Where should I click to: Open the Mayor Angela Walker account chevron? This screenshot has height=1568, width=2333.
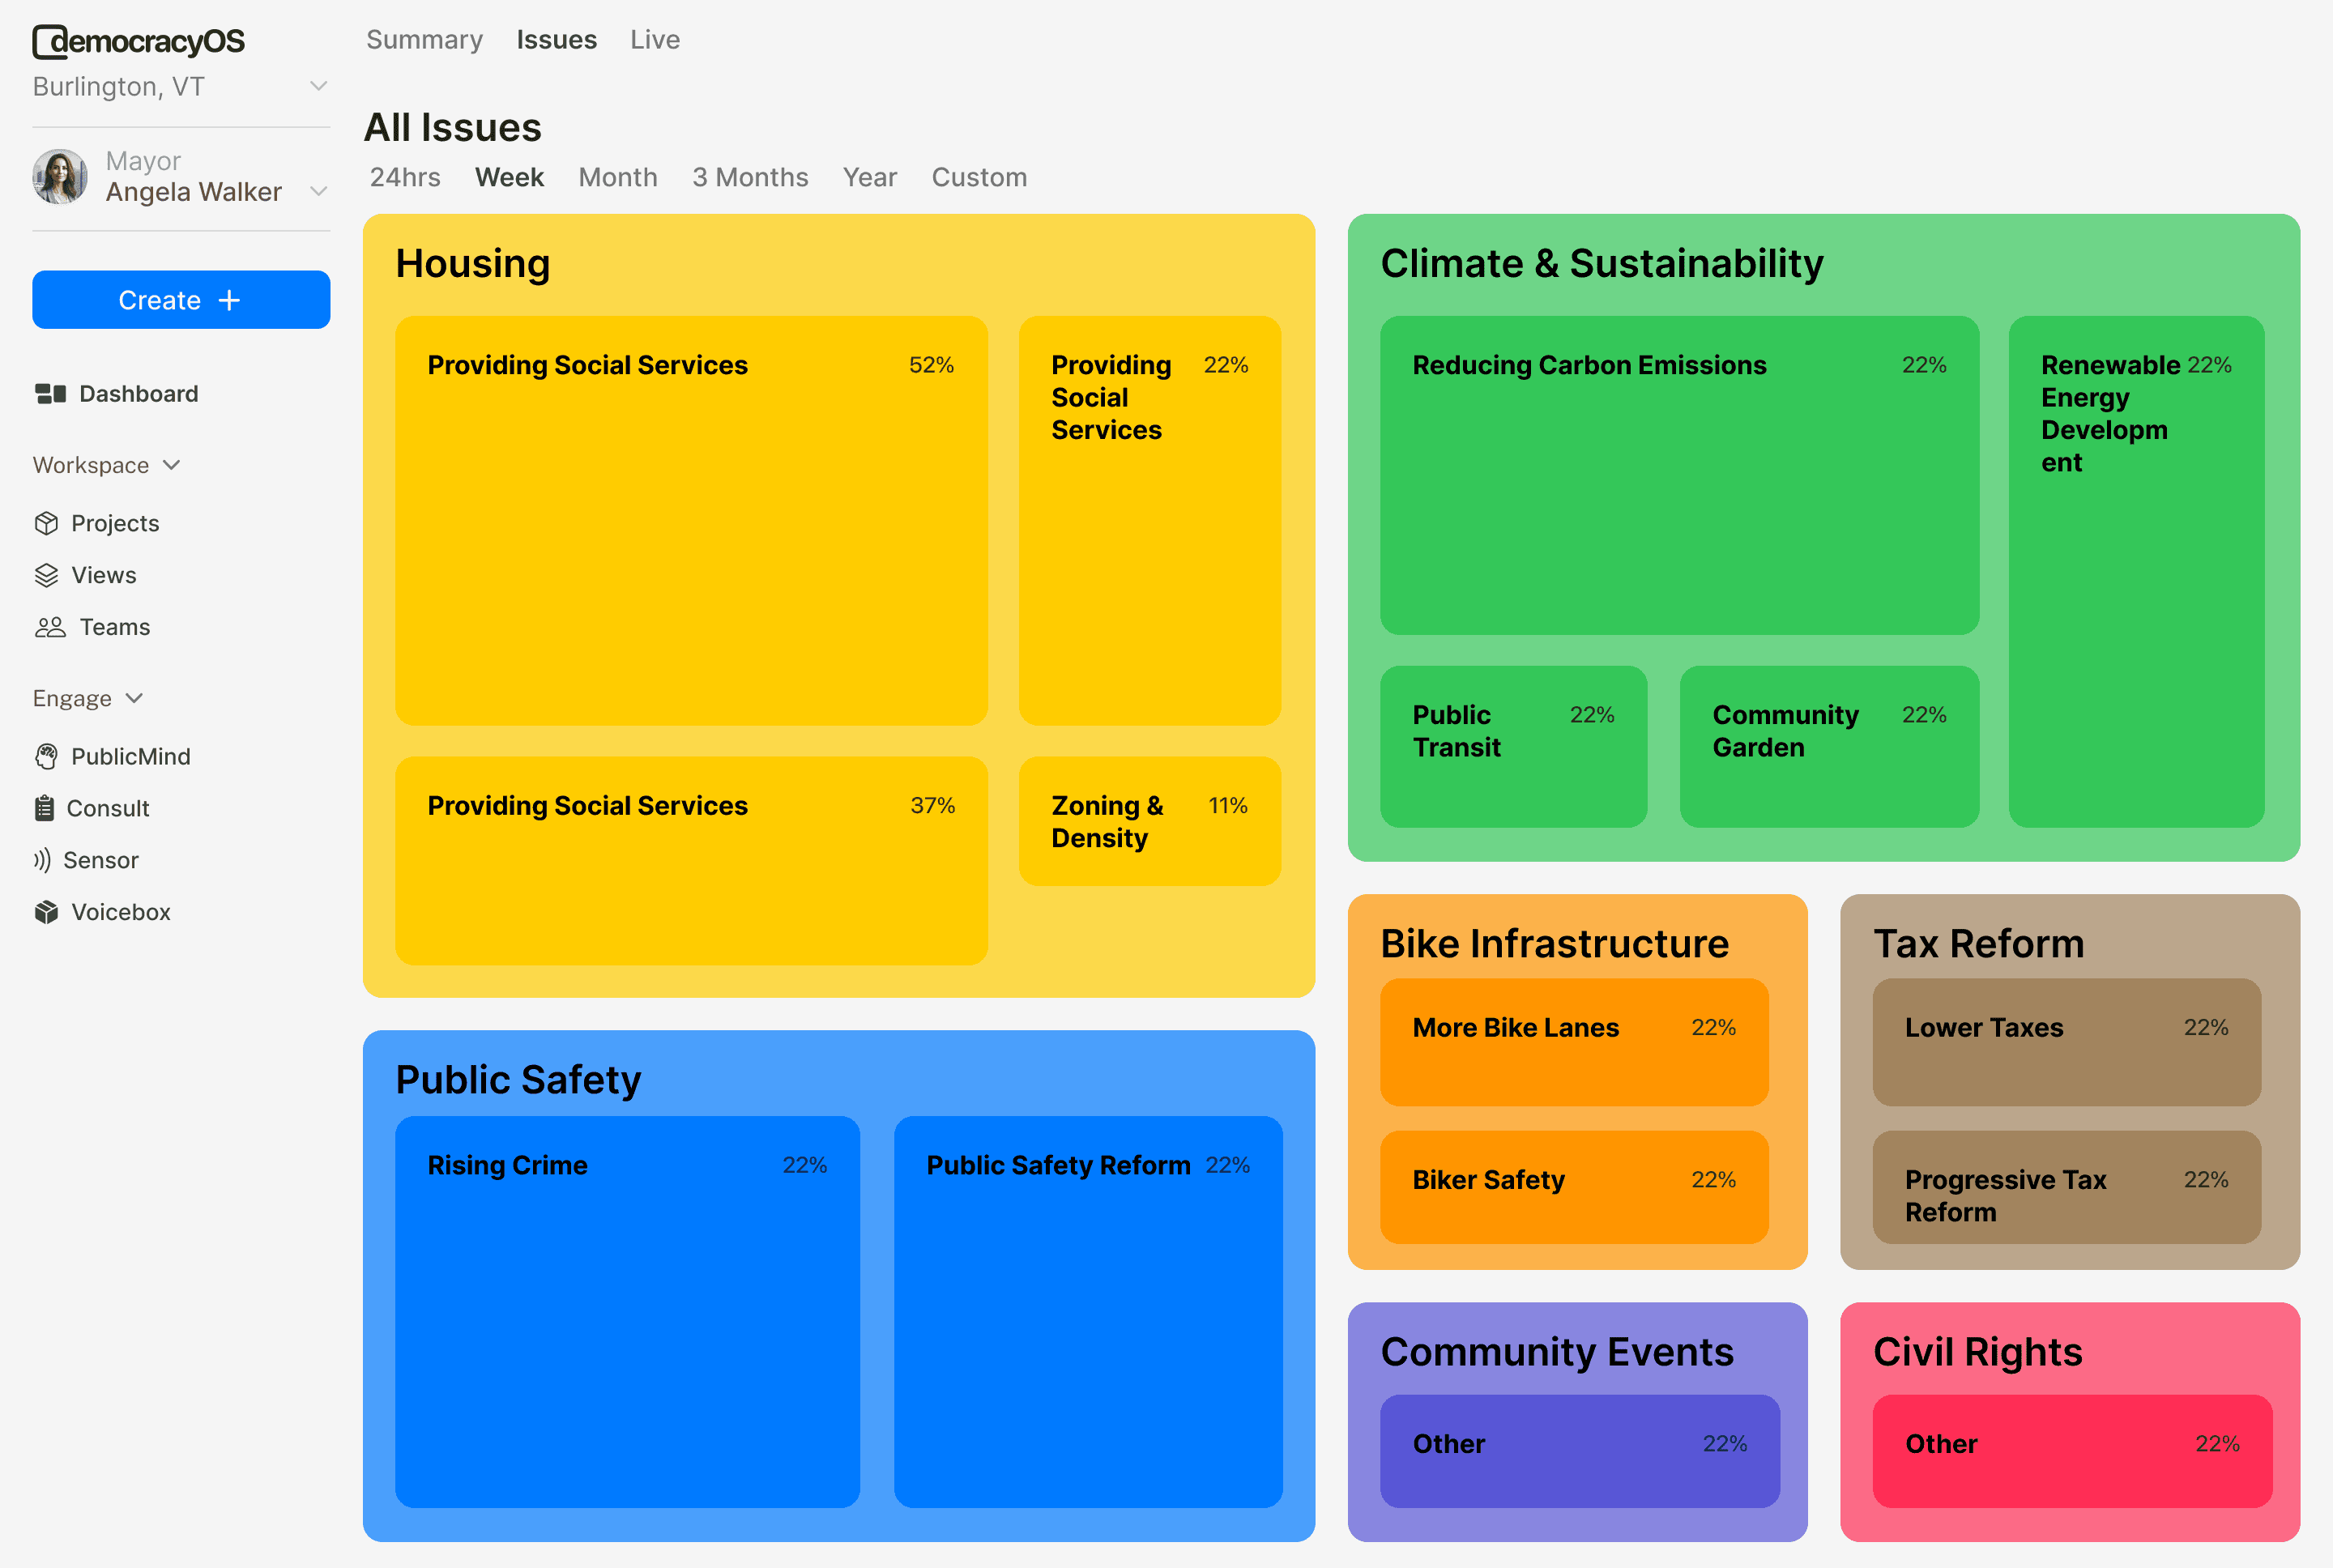pos(318,190)
